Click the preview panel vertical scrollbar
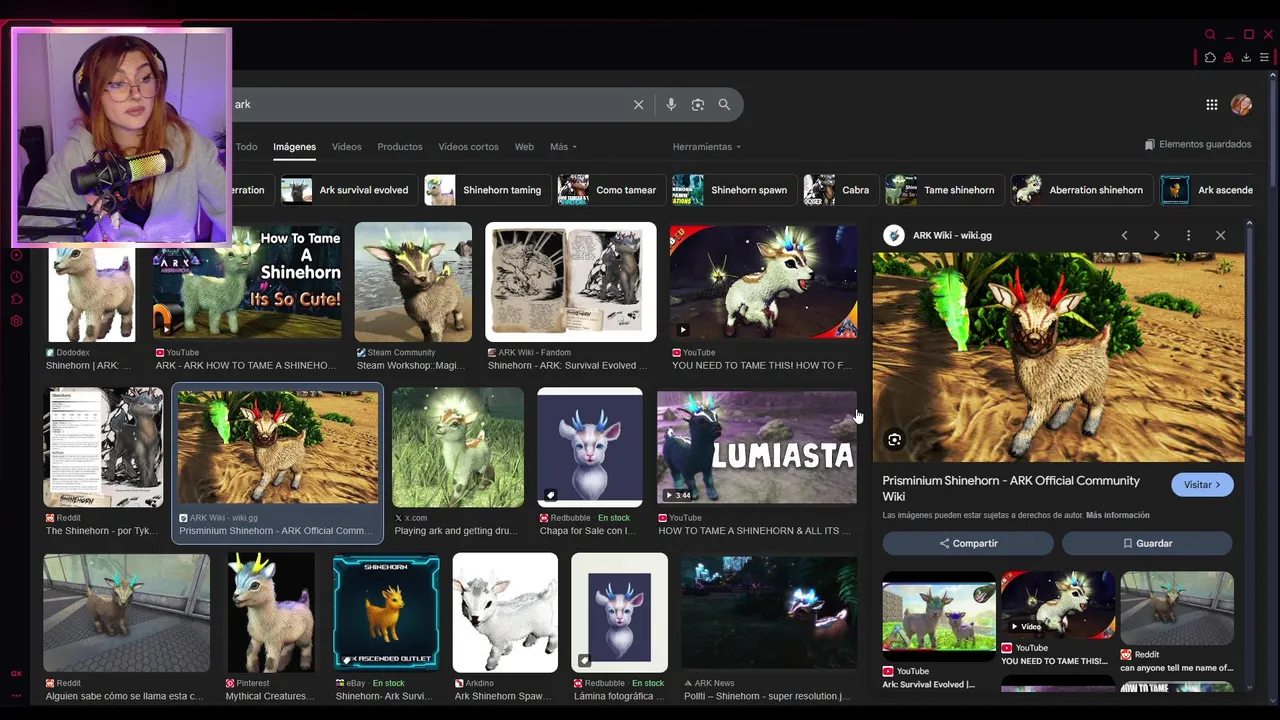 pyautogui.click(x=1249, y=330)
